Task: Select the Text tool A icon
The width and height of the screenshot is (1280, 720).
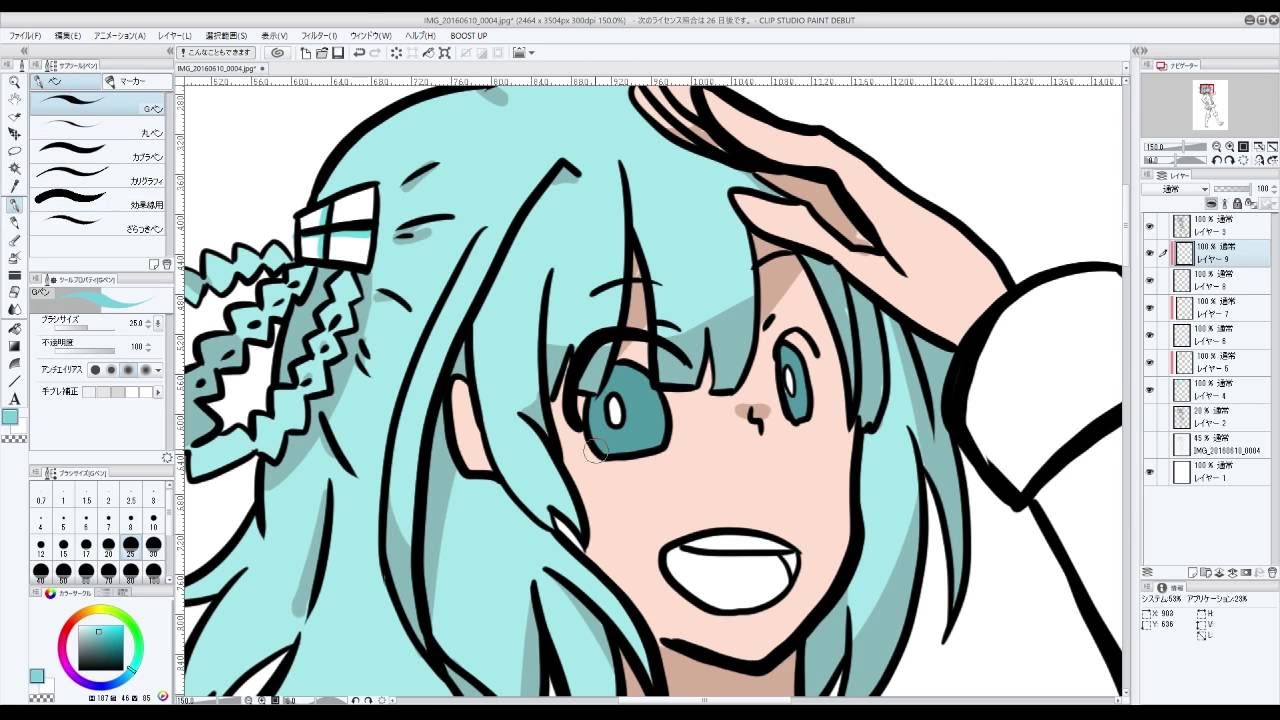Action: click(x=14, y=399)
